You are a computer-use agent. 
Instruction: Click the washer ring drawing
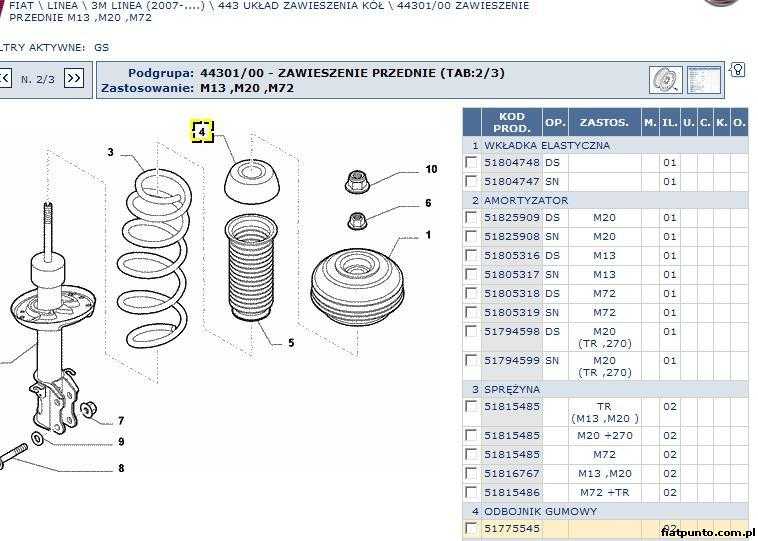coord(37,439)
